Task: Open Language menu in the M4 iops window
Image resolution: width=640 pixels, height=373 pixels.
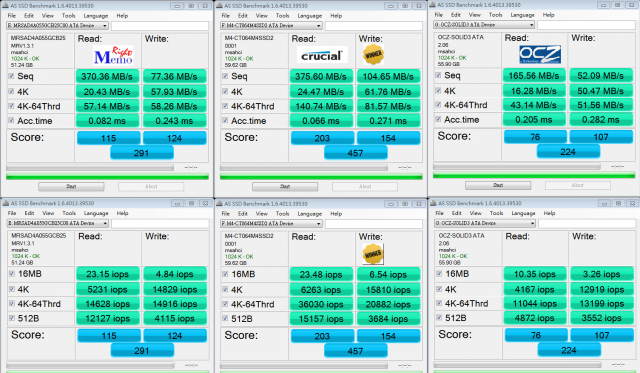Action: (309, 213)
